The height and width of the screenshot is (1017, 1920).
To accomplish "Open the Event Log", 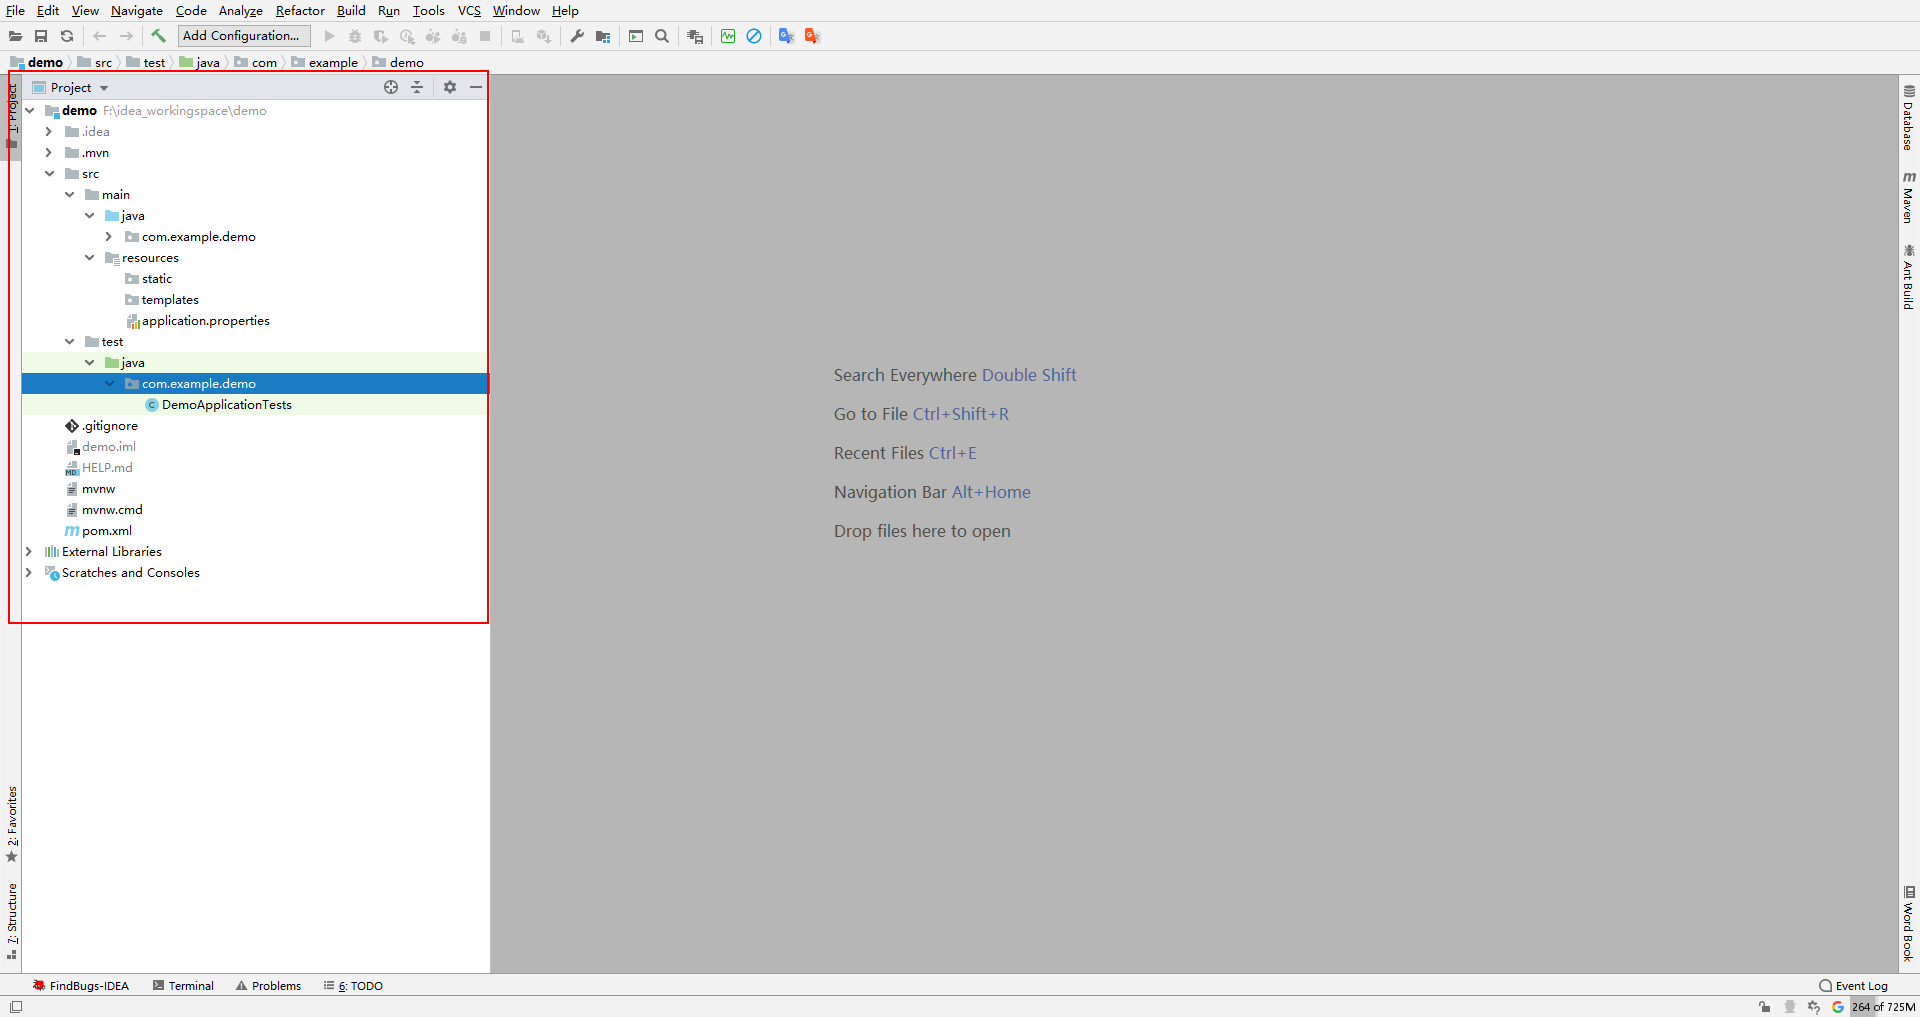I will [x=1854, y=986].
